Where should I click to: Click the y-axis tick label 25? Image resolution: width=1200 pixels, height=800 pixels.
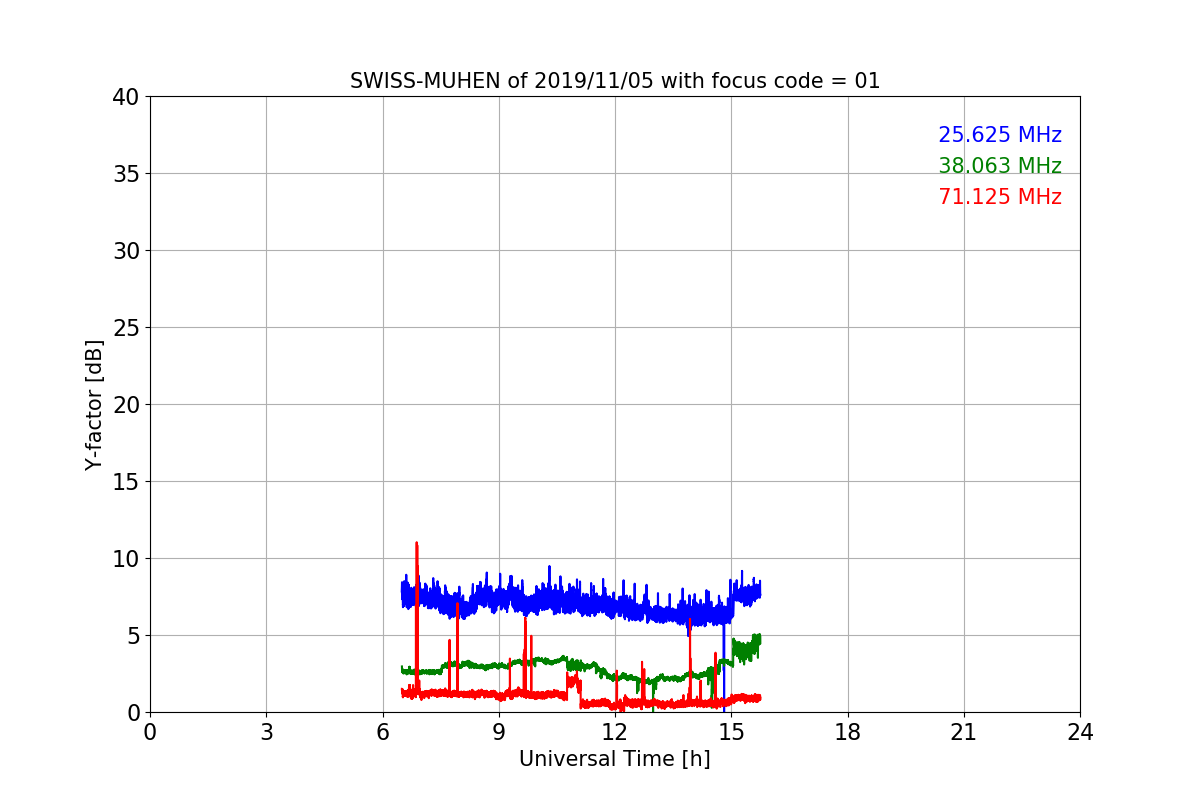[126, 328]
